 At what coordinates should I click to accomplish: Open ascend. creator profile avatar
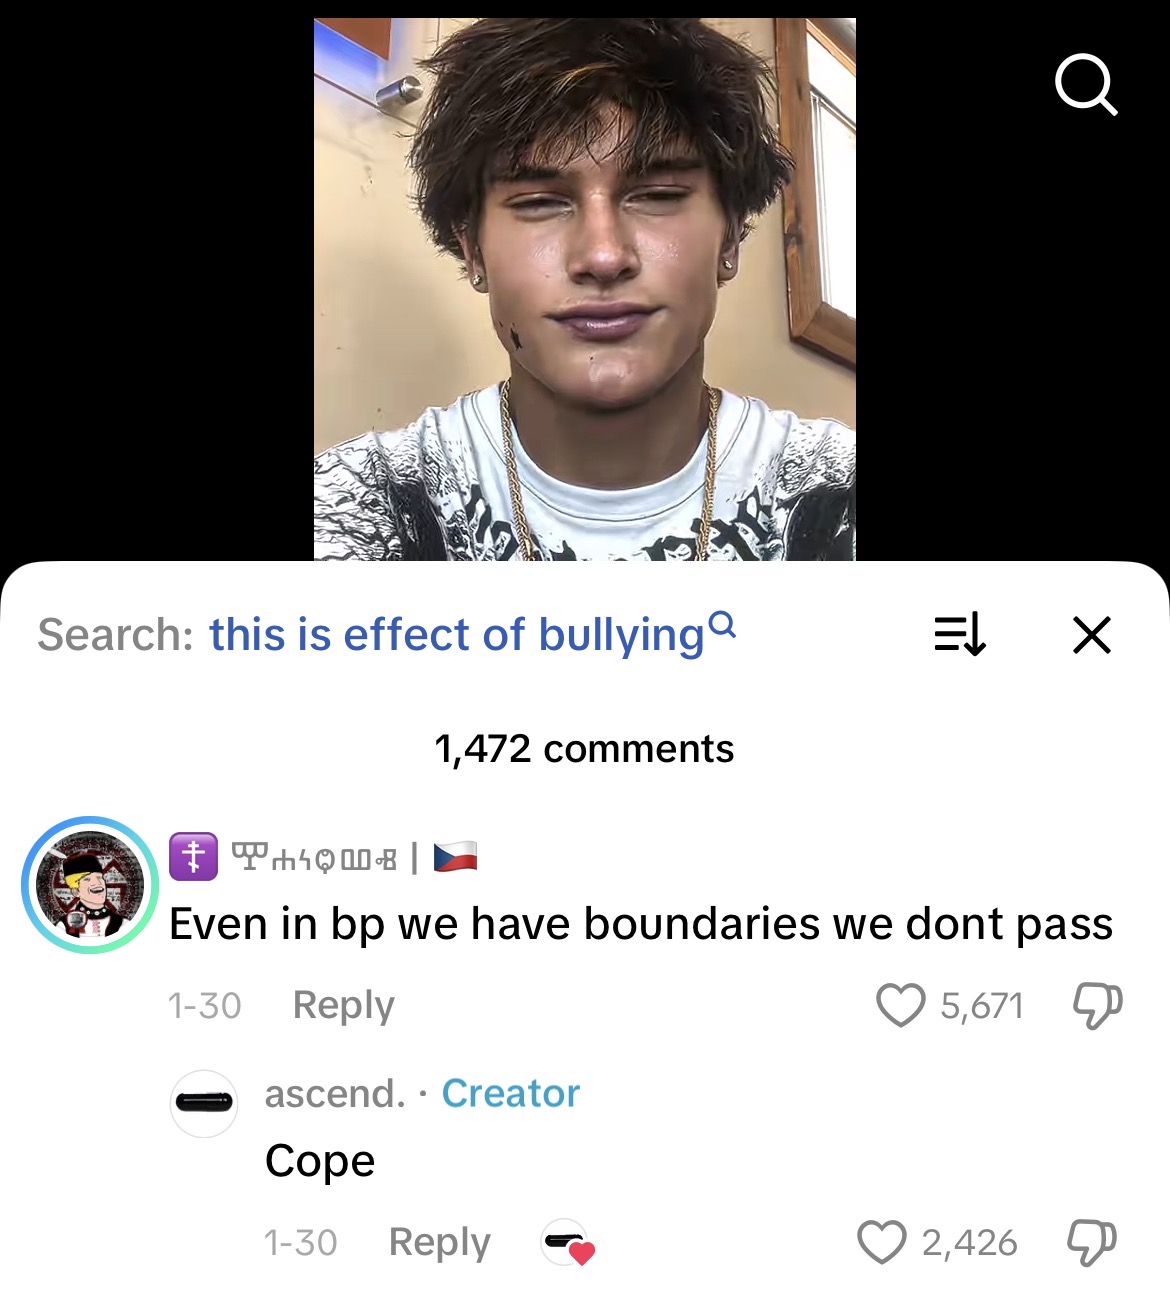pyautogui.click(x=204, y=1103)
